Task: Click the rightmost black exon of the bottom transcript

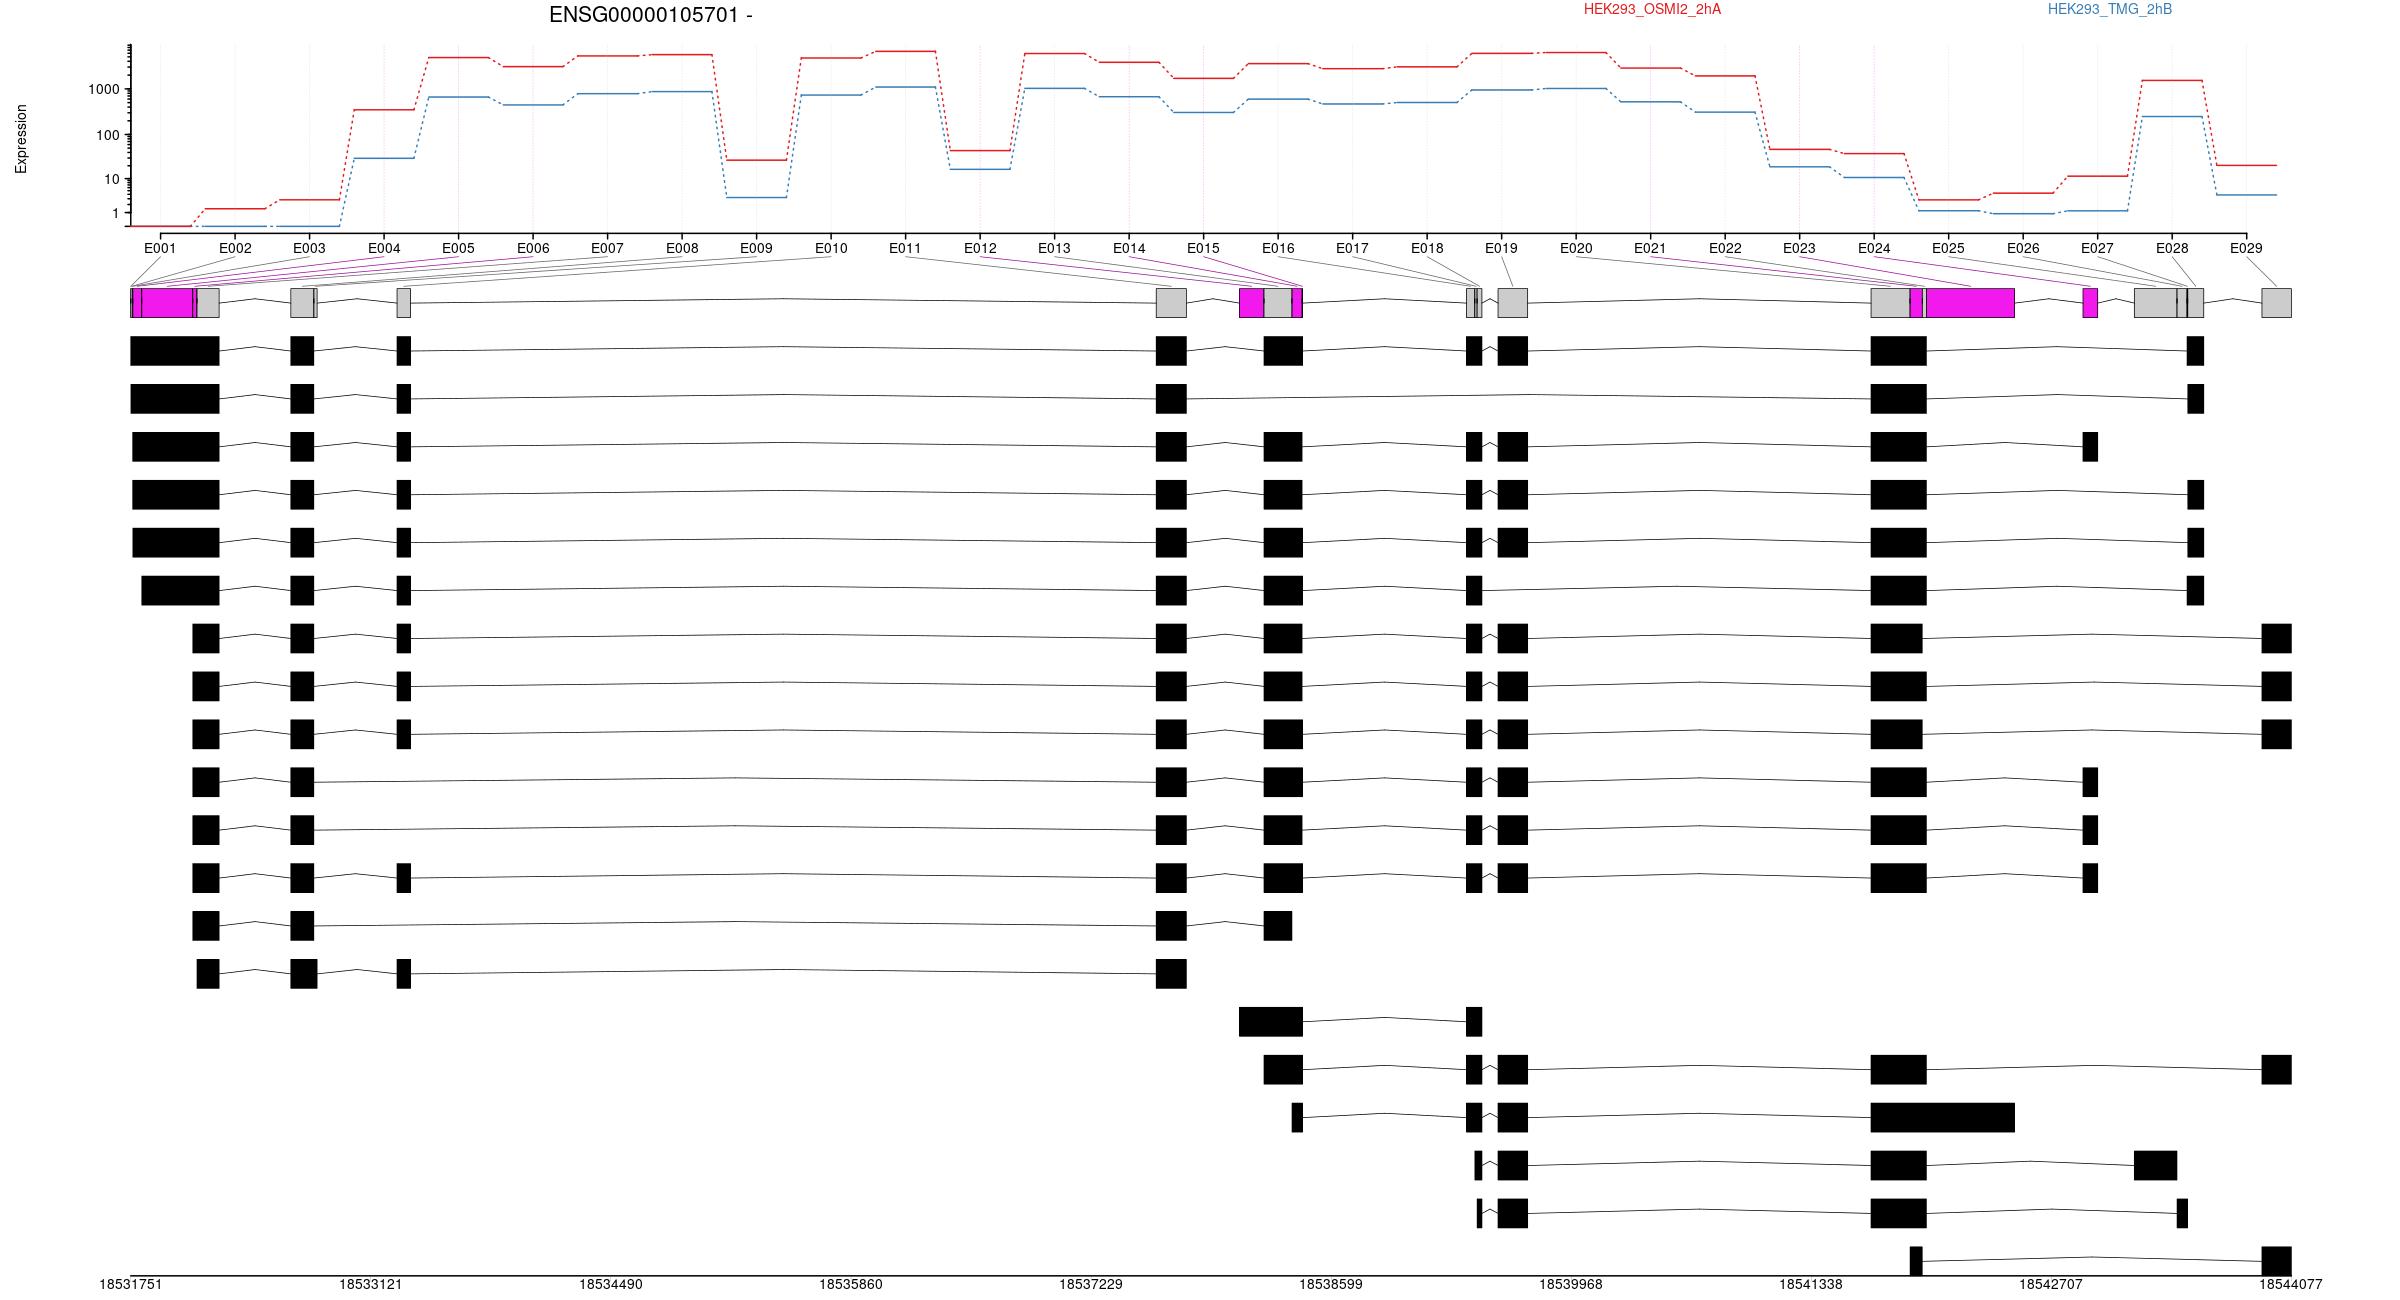Action: [x=2277, y=1261]
